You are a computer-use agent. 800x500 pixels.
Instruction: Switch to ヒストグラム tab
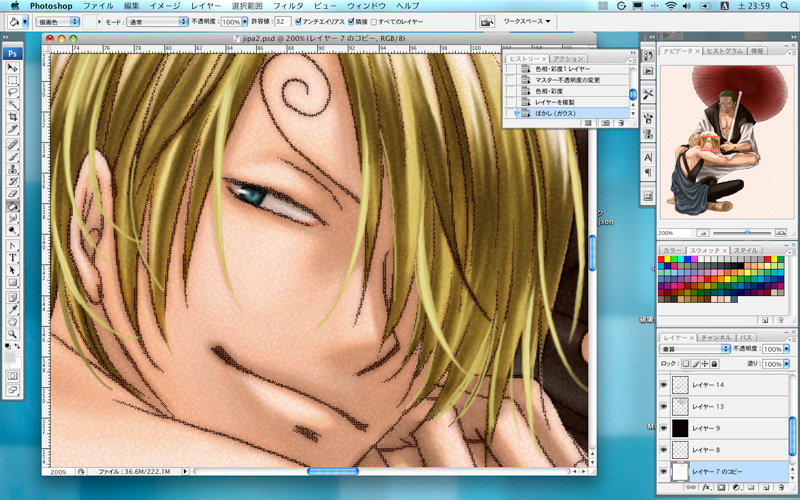[x=724, y=51]
